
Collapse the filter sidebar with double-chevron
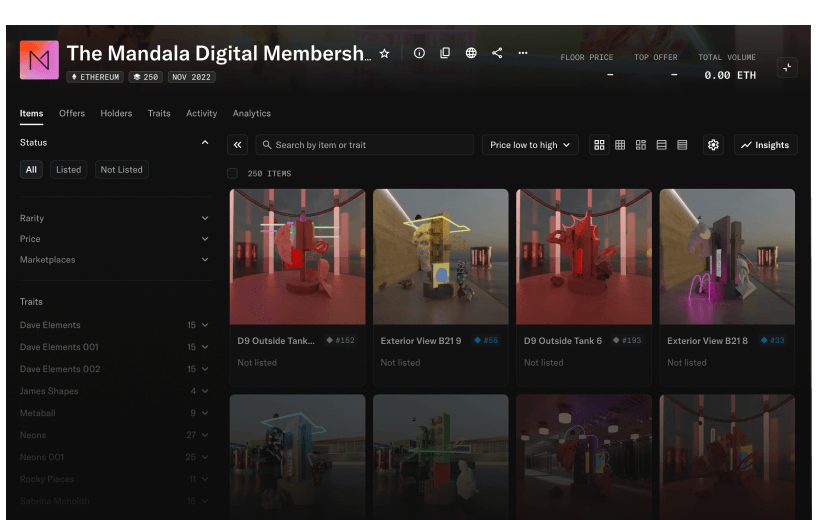tap(238, 145)
